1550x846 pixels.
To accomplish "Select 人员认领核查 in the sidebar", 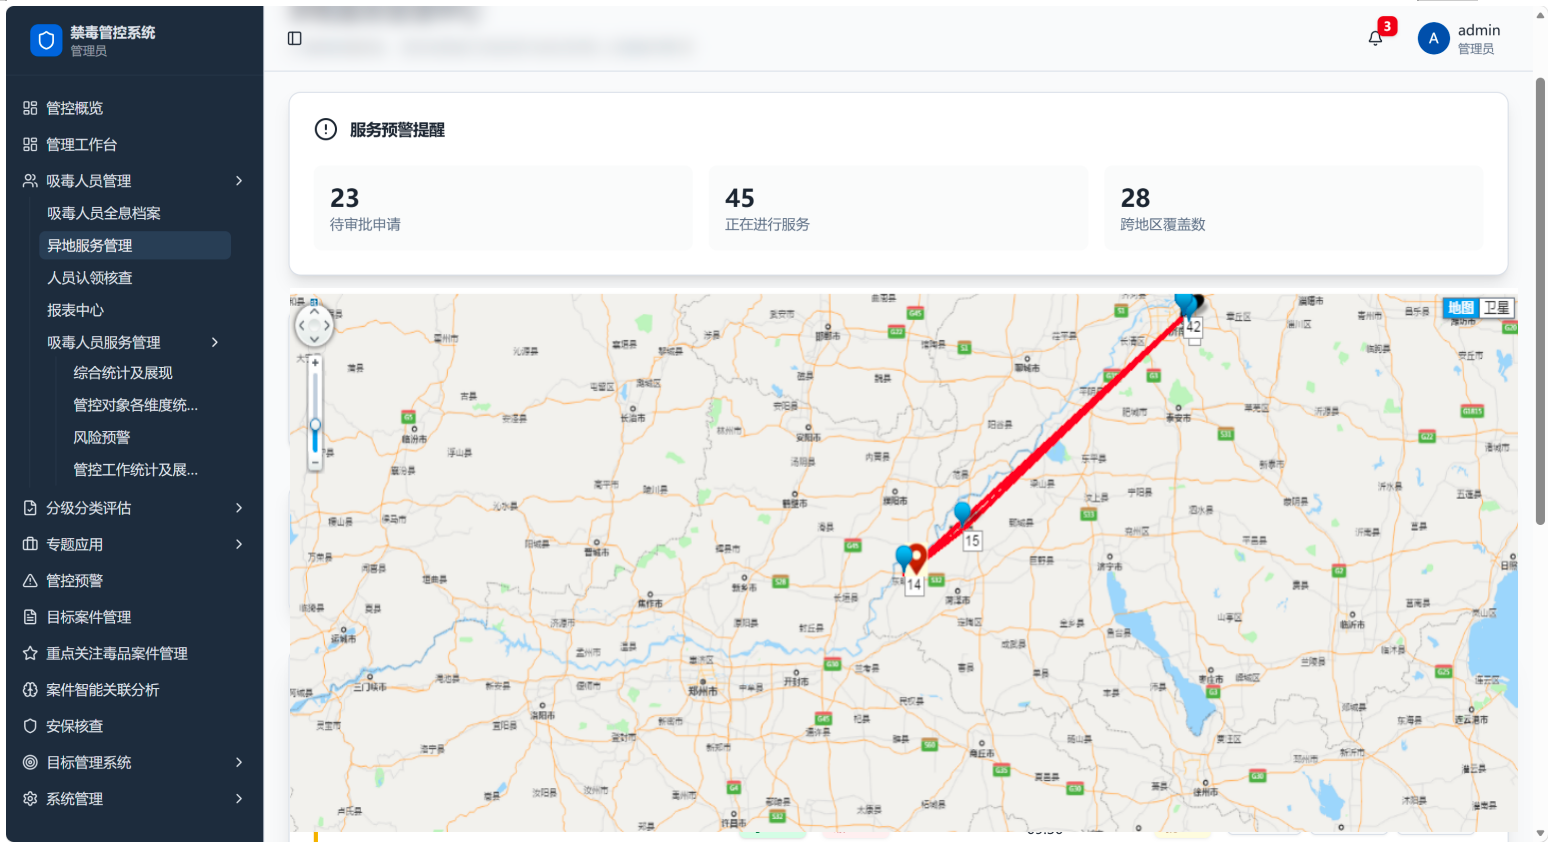I will tap(134, 278).
